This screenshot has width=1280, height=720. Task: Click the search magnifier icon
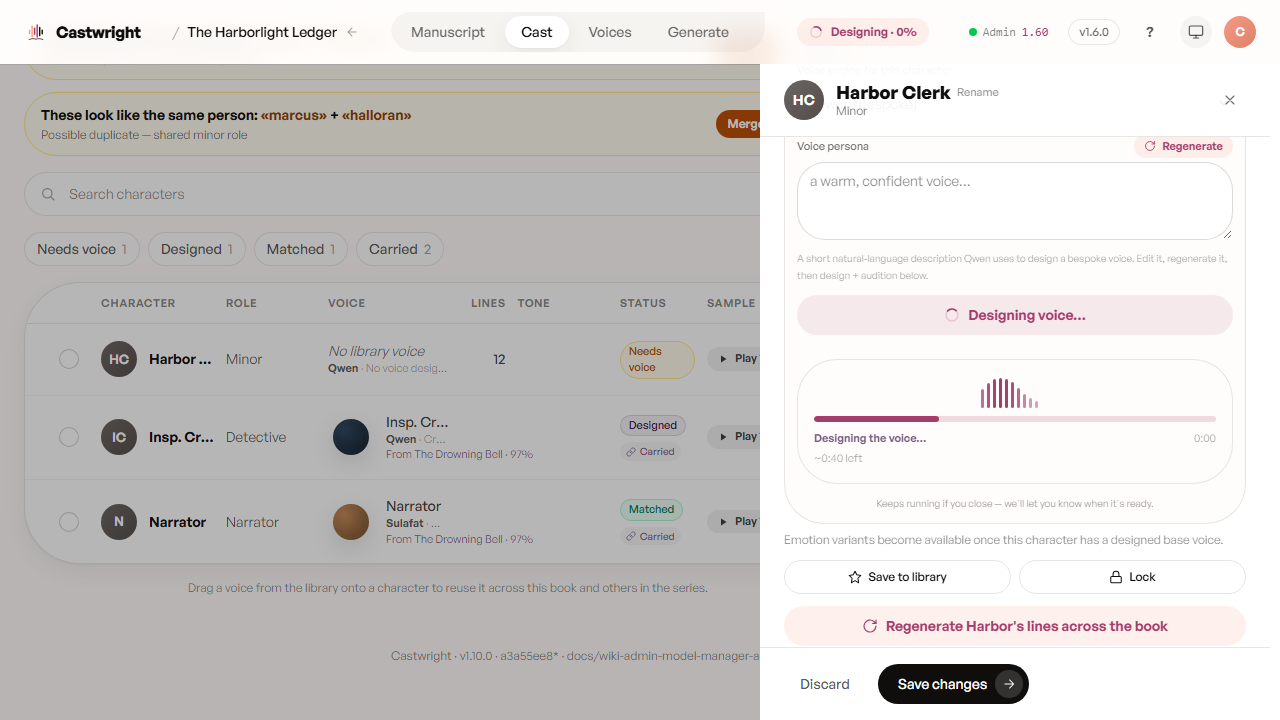[48, 194]
